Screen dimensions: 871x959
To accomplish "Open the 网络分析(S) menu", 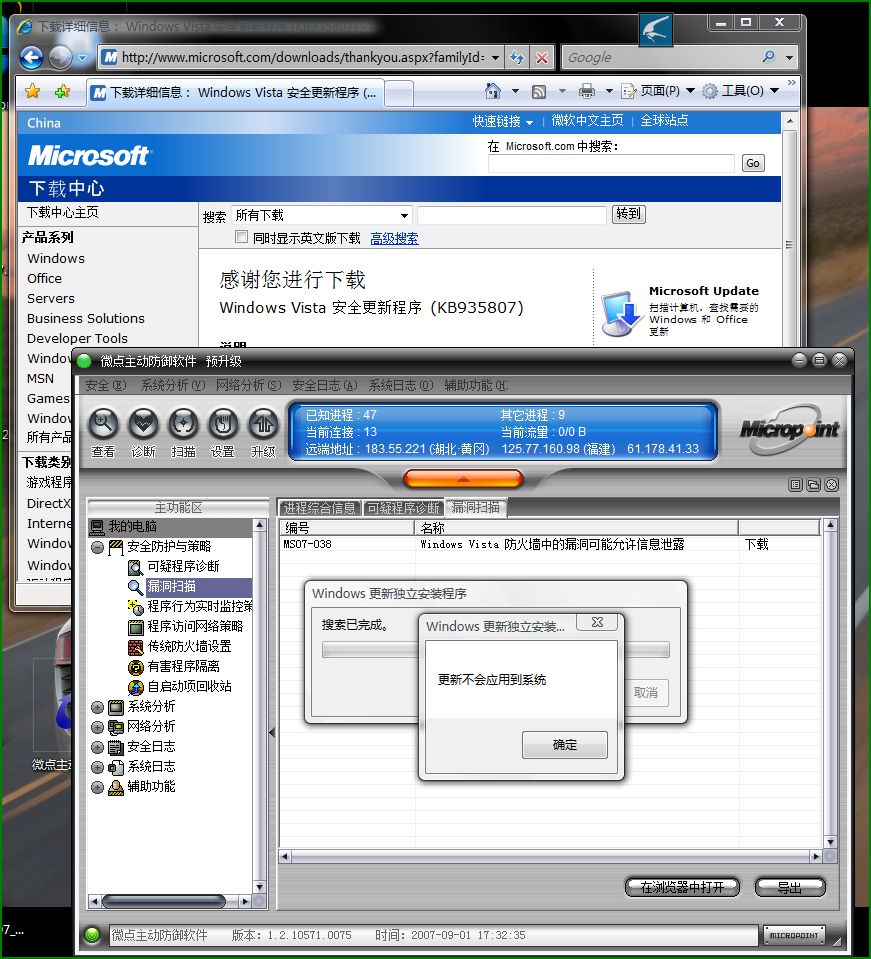I will (248, 385).
